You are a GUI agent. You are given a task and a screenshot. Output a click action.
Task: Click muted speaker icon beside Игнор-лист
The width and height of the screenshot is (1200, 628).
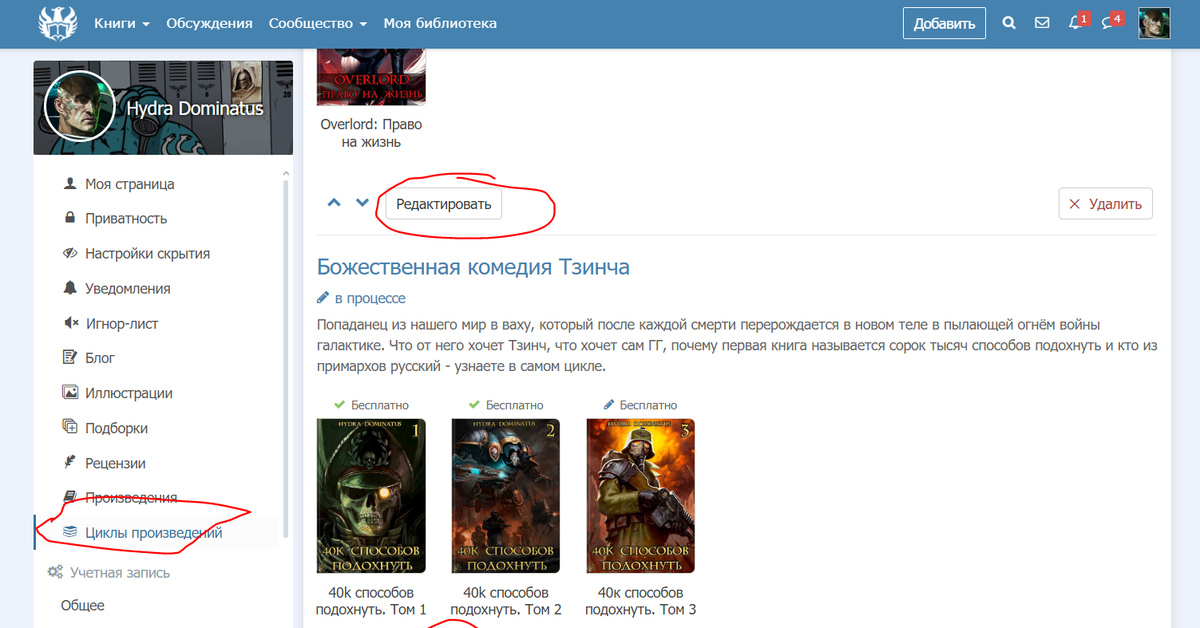(70, 323)
